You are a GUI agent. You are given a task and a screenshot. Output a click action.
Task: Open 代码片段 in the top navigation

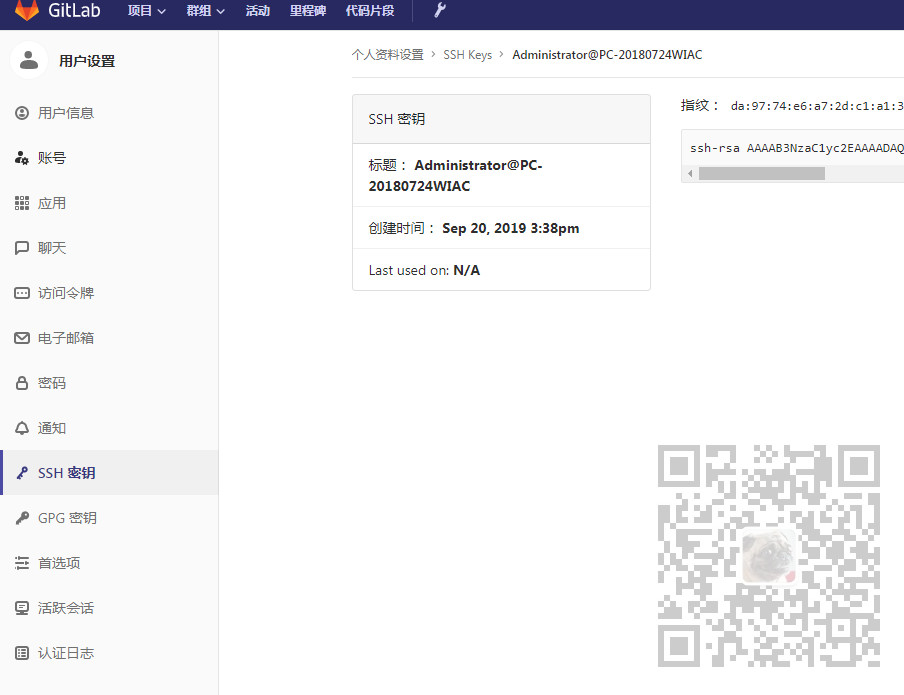[x=370, y=10]
